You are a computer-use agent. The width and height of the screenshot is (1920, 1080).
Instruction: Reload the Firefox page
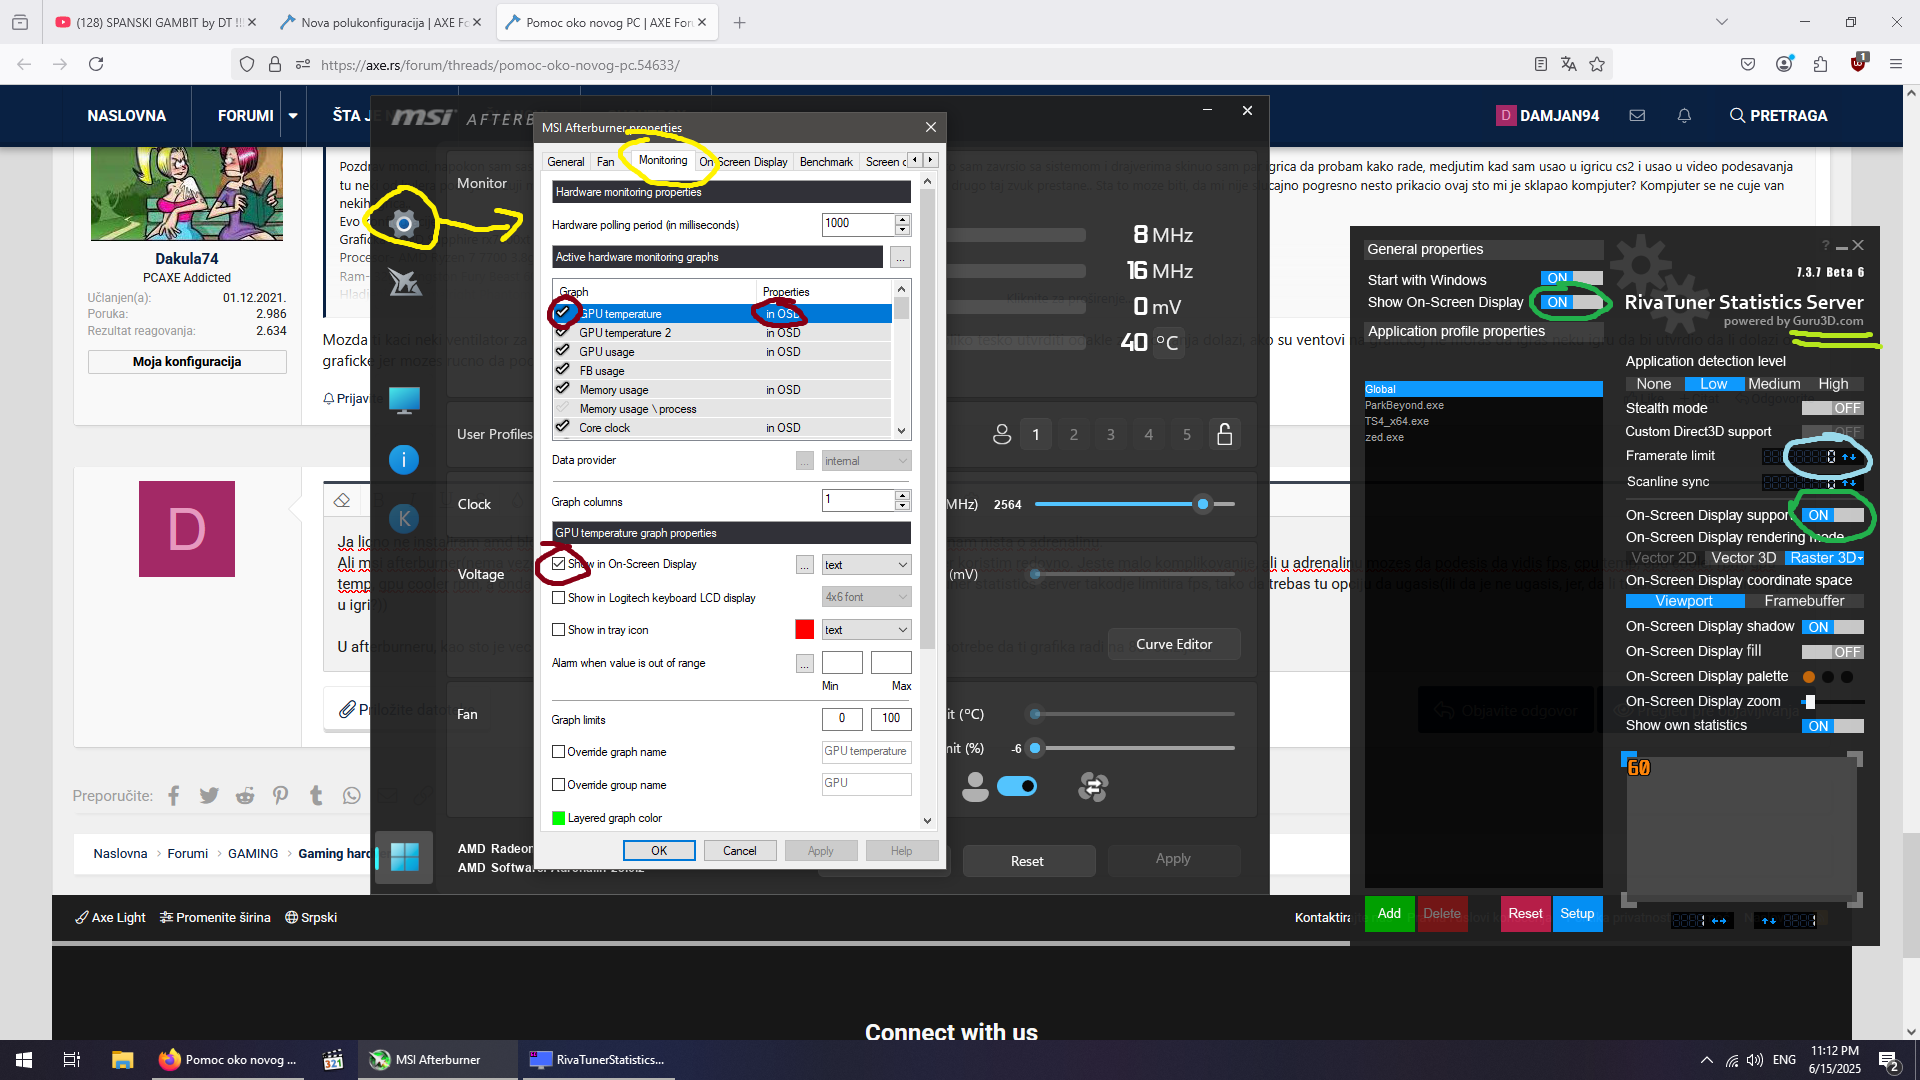[x=96, y=64]
